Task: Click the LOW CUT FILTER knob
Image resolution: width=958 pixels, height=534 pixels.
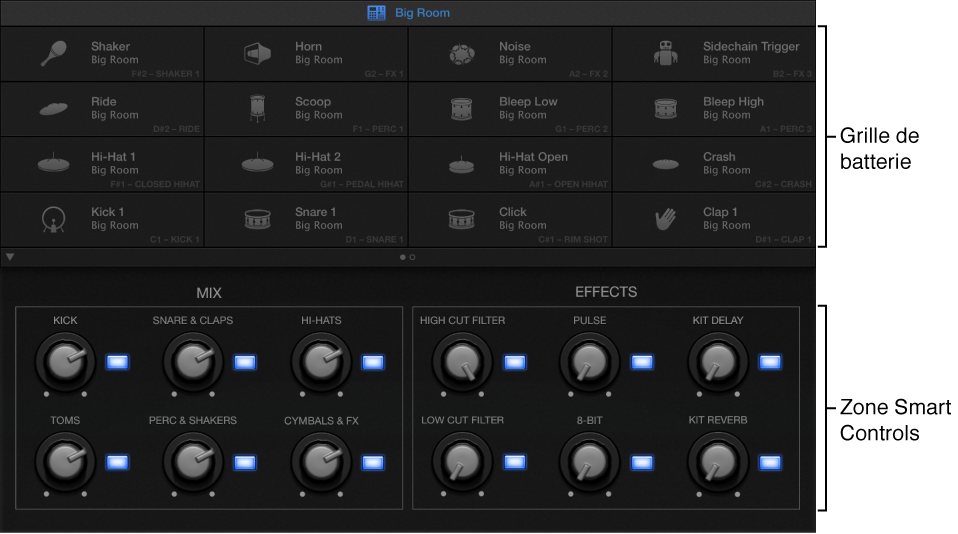Action: (x=463, y=462)
